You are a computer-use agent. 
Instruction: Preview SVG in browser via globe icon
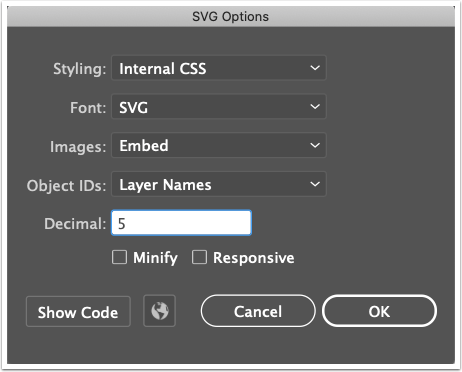click(x=160, y=311)
